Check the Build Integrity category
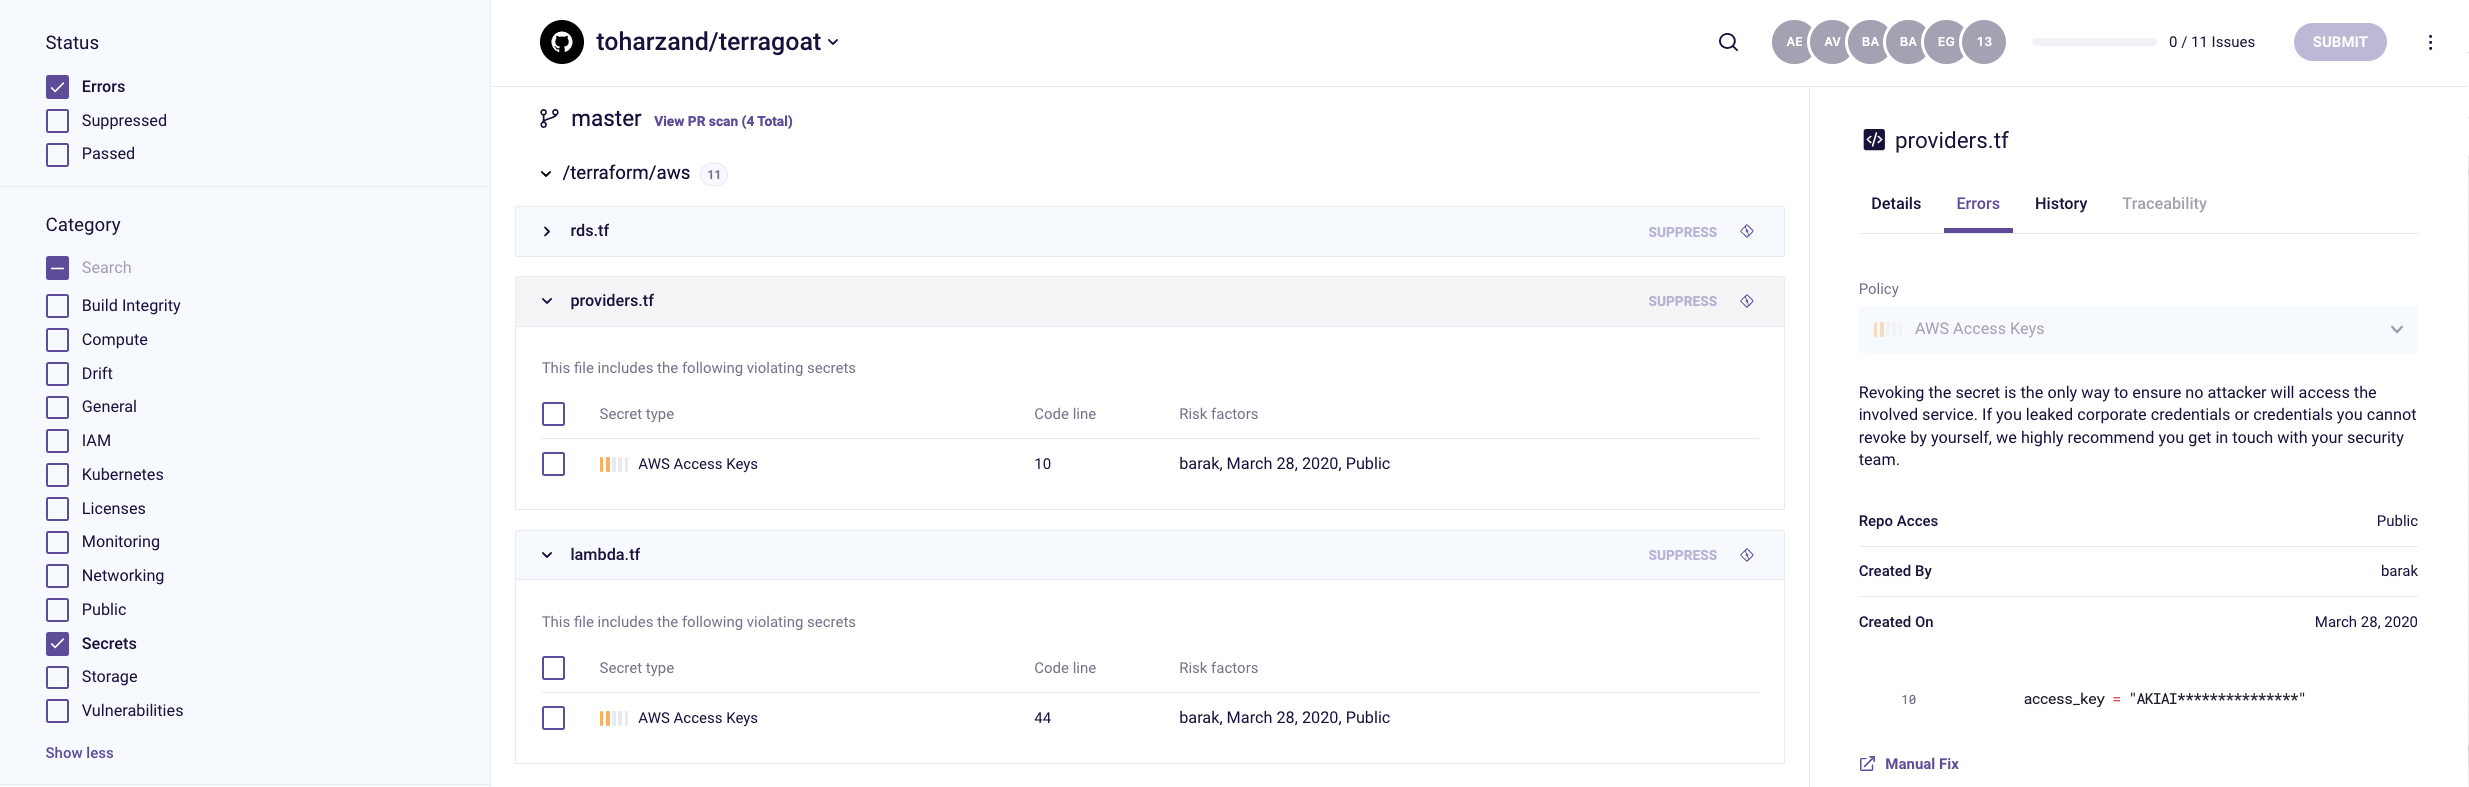This screenshot has height=787, width=2469. point(58,306)
